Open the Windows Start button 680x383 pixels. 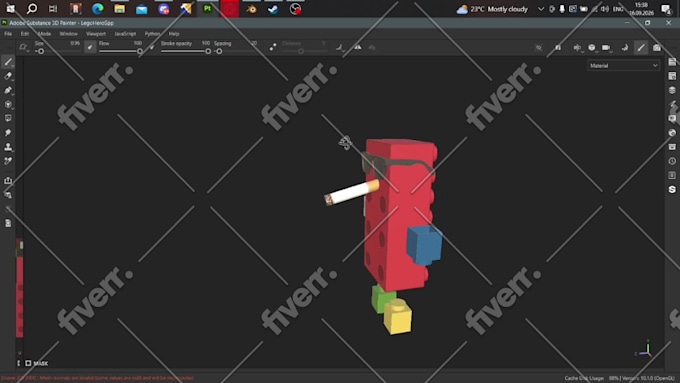(10, 9)
